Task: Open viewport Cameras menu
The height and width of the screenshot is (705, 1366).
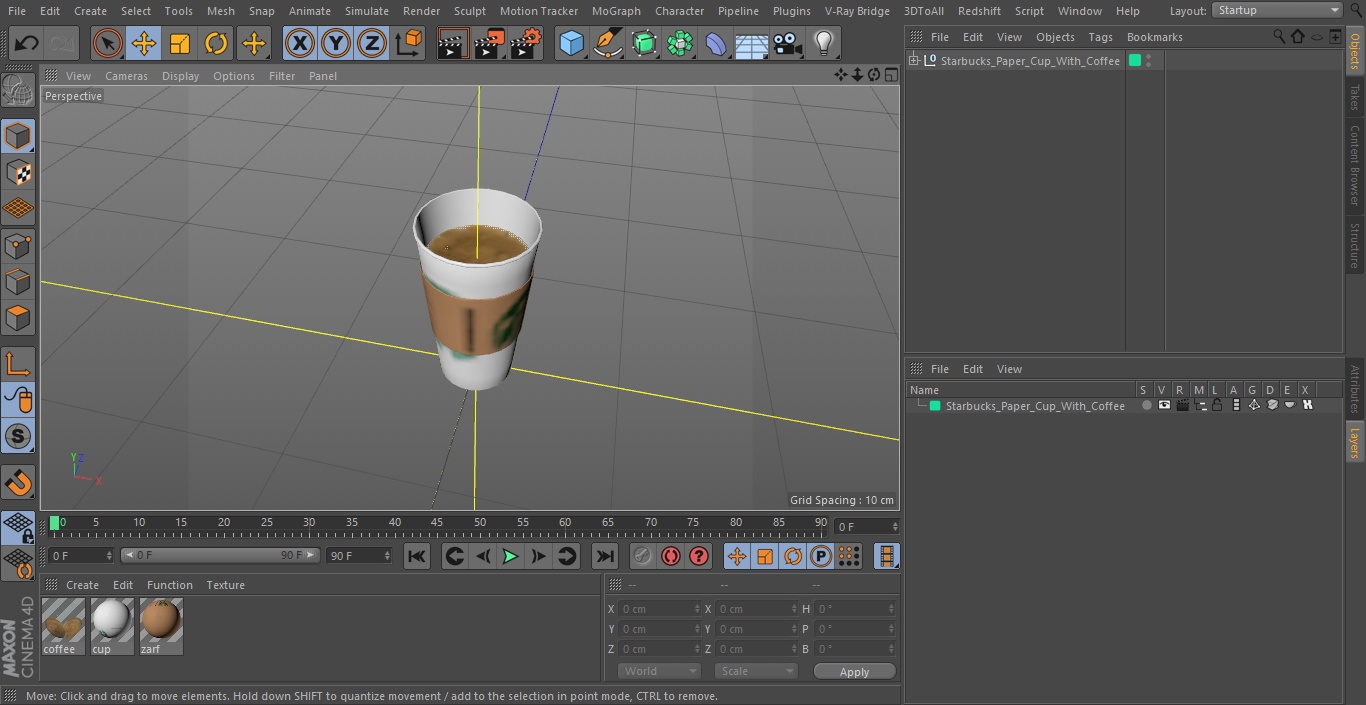Action: coord(126,76)
